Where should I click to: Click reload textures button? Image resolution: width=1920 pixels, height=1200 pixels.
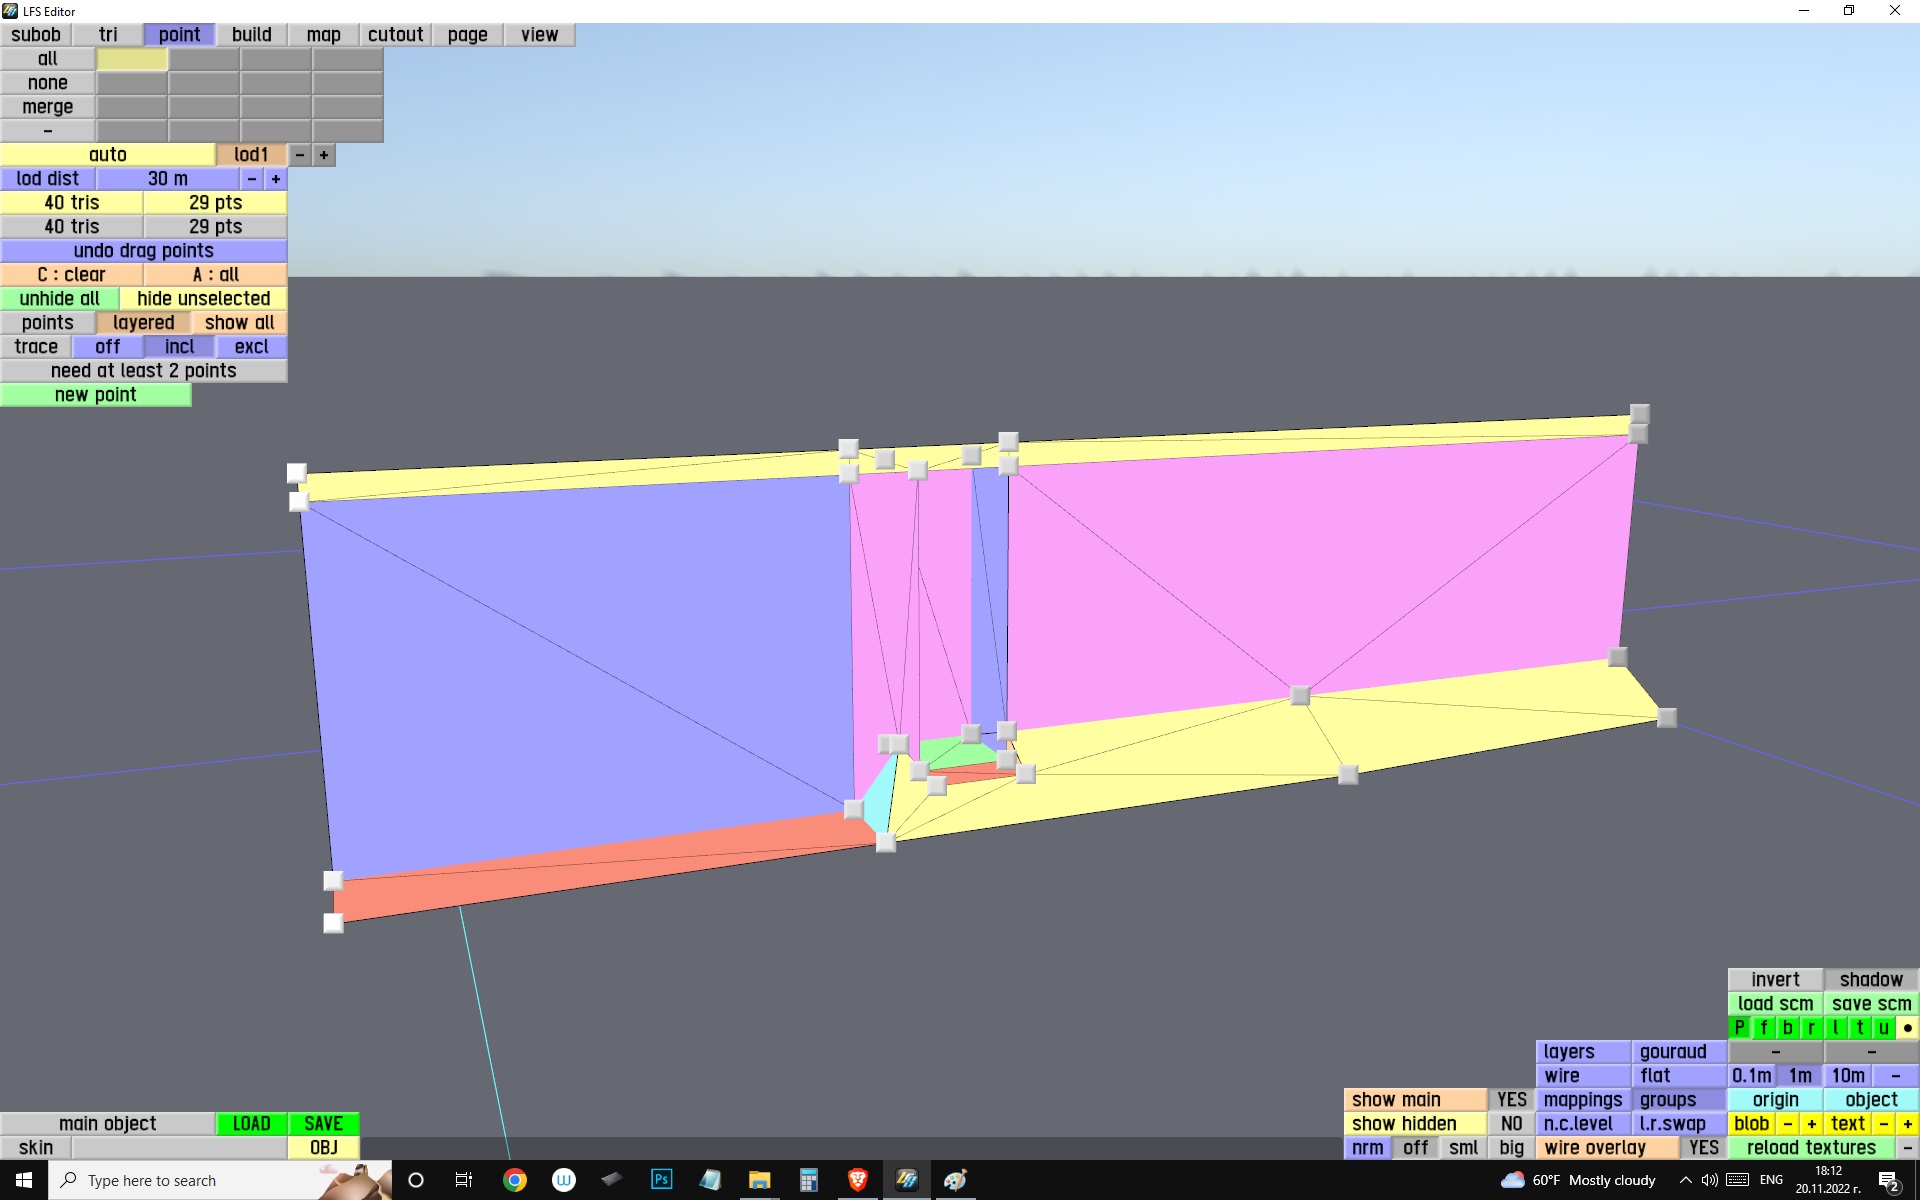(1810, 1148)
